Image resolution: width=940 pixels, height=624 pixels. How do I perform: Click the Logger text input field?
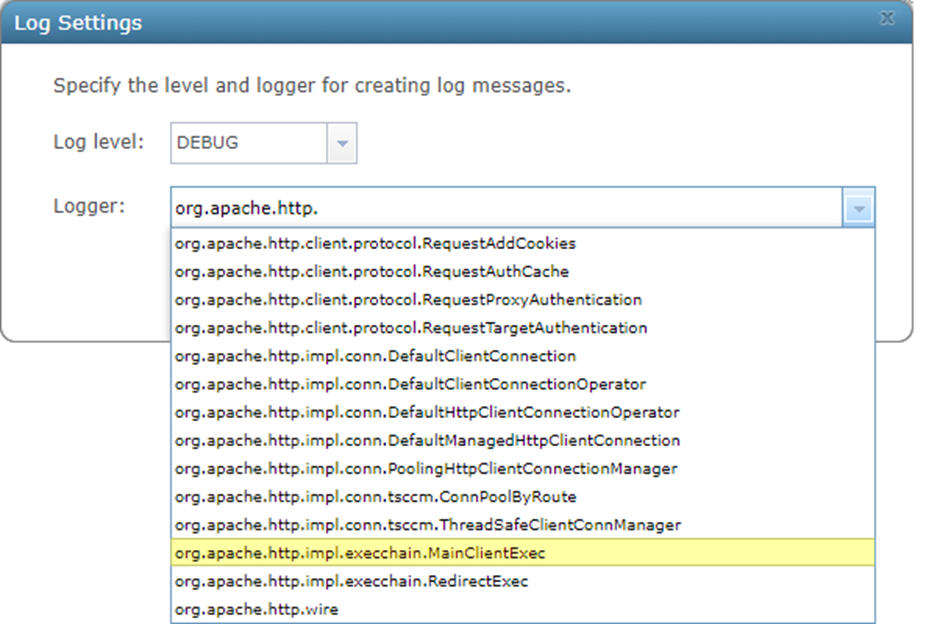507,208
